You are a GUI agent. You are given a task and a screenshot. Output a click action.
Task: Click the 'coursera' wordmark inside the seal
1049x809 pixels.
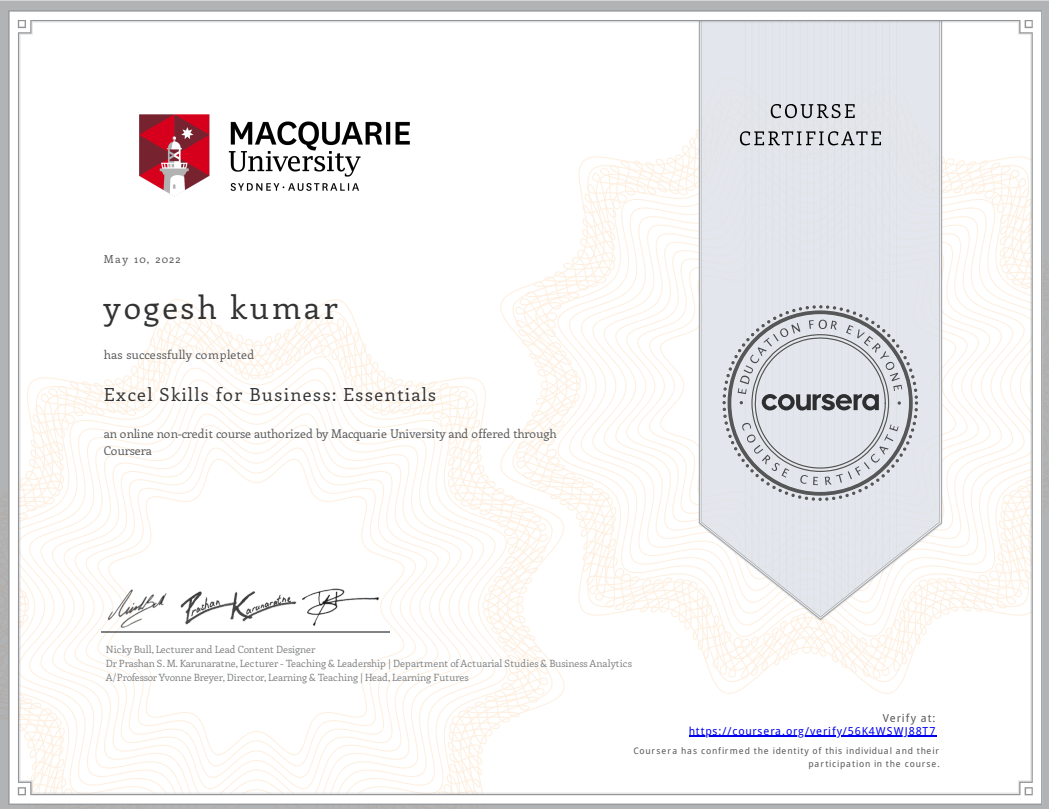(820, 401)
